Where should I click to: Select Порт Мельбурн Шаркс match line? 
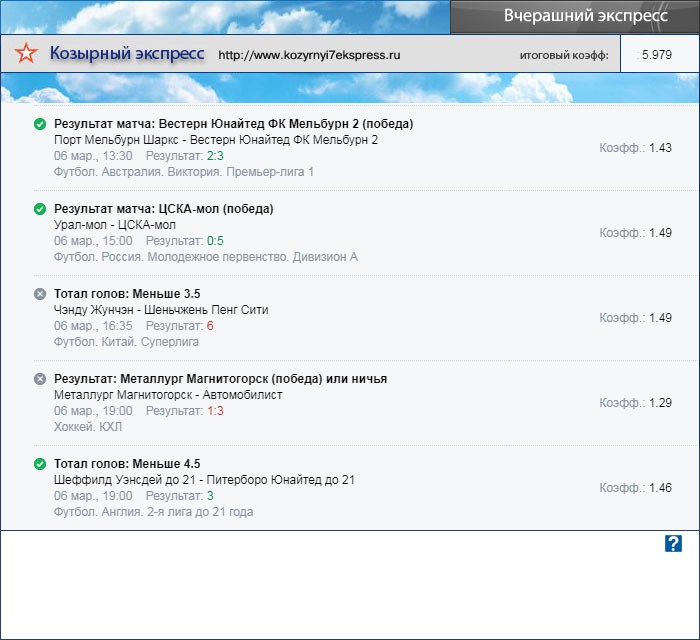coord(216,140)
